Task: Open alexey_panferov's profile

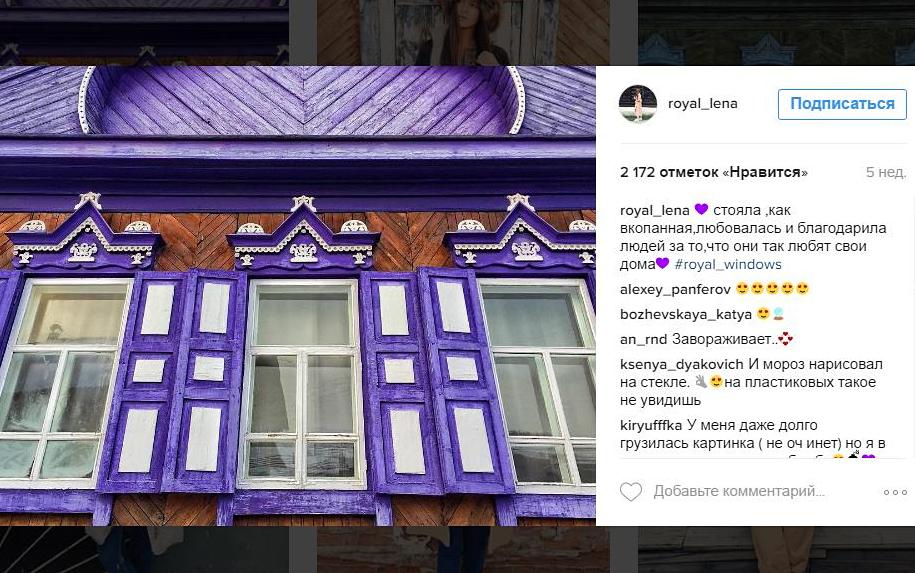Action: point(675,289)
